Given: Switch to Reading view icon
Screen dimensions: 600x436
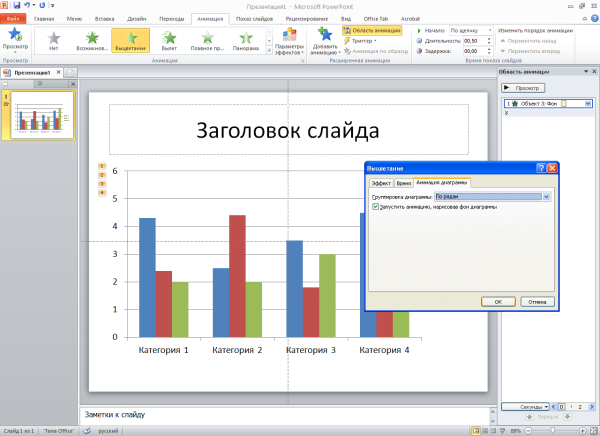Looking at the screenshot, I should pos(493,431).
